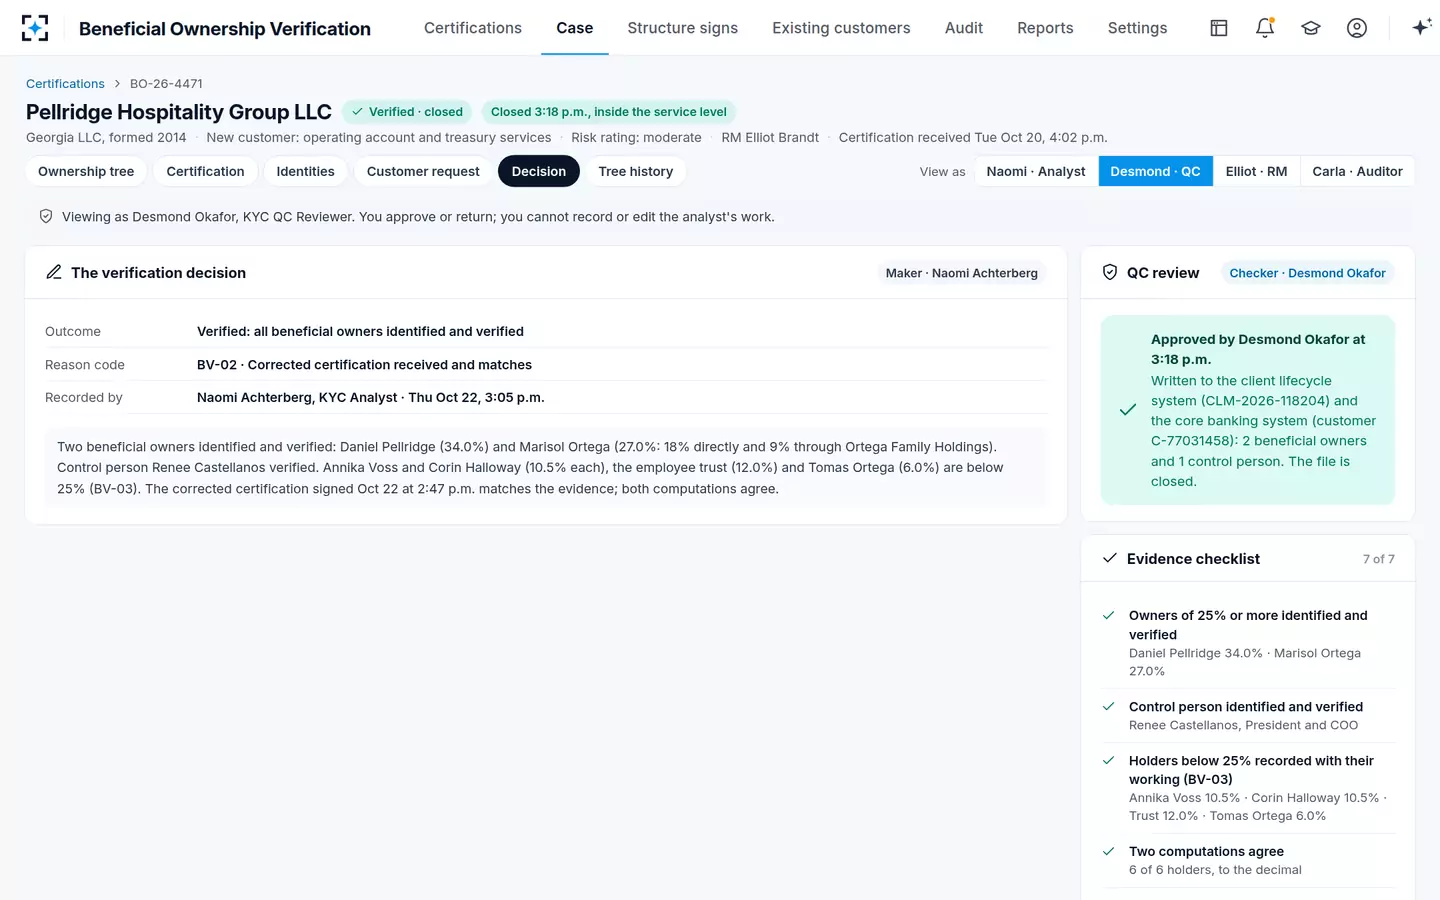View as Naomi · Analyst
The height and width of the screenshot is (900, 1440).
point(1036,171)
